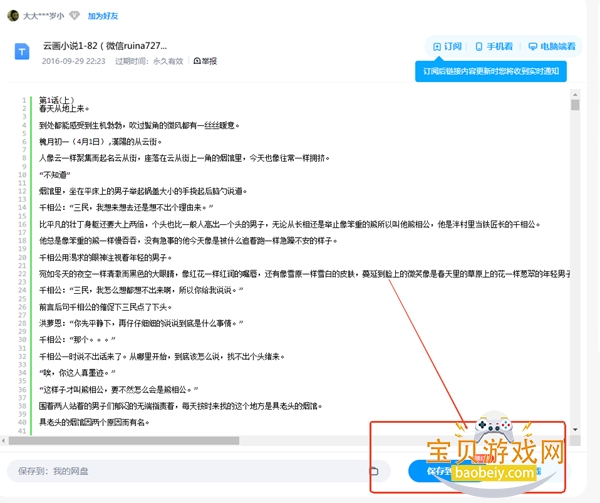Click the file title 云画小说1-82

[x=112, y=46]
